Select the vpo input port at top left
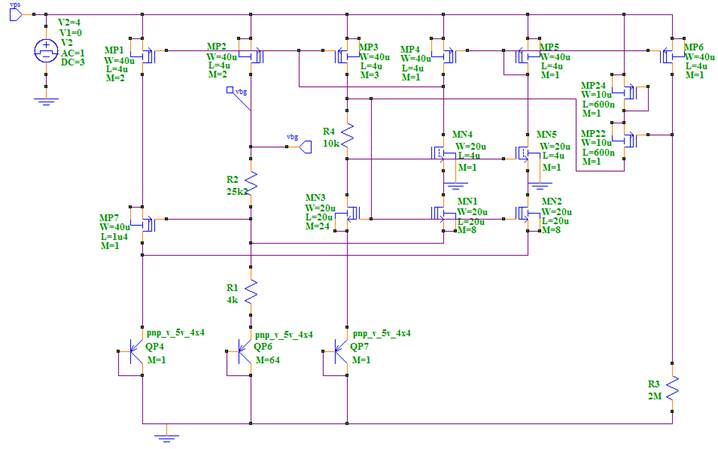Viewport: 718px width, 449px height. coord(13,15)
